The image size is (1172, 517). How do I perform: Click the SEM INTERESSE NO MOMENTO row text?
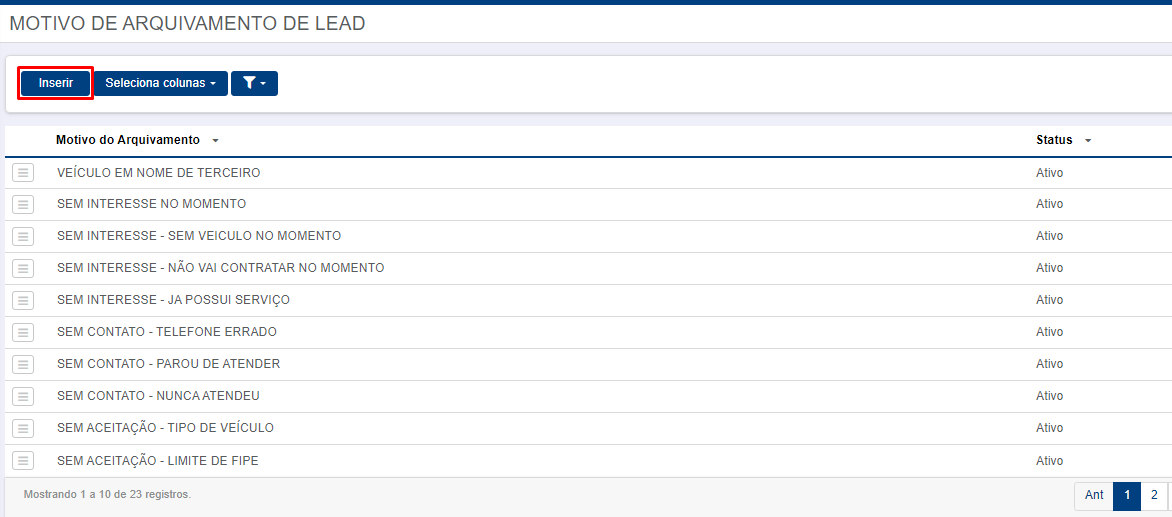(x=151, y=204)
